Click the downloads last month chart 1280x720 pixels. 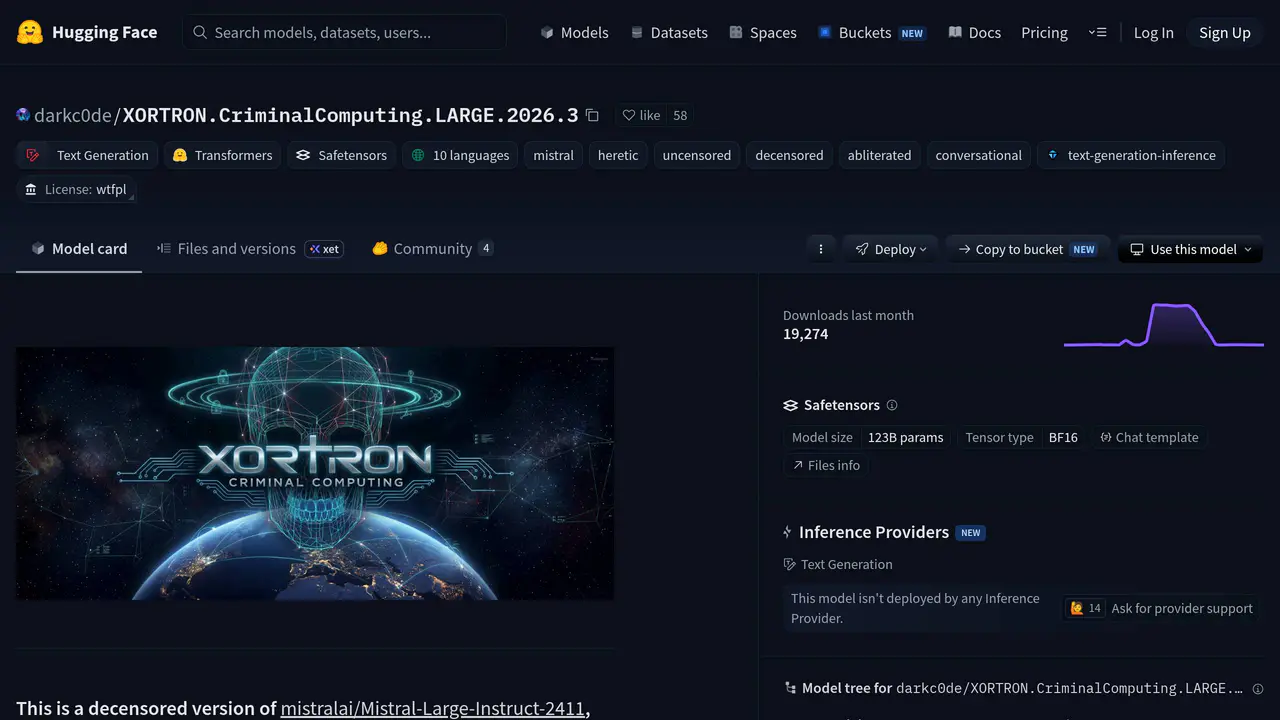(x=1164, y=326)
